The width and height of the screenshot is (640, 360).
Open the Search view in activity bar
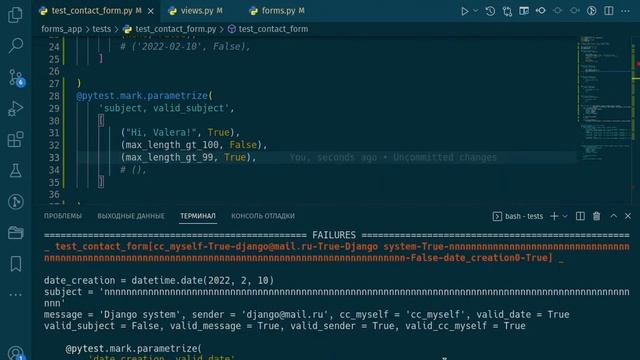16,45
